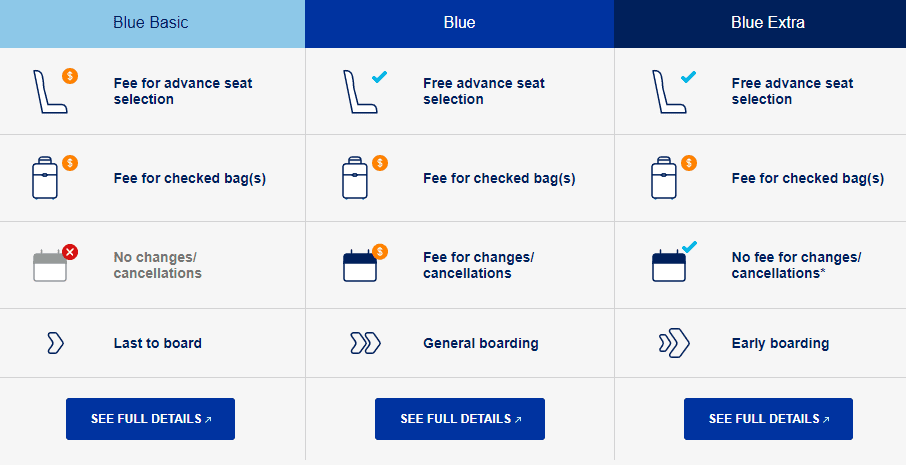Select the Blue column header
This screenshot has height=465, width=906.
(459, 24)
